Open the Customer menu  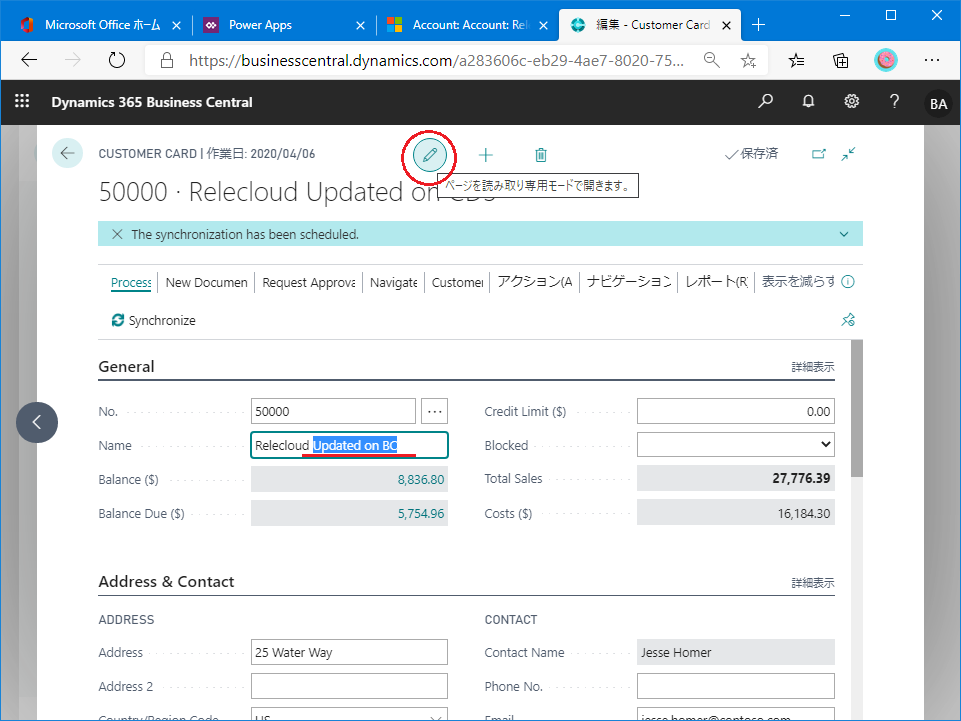point(457,283)
